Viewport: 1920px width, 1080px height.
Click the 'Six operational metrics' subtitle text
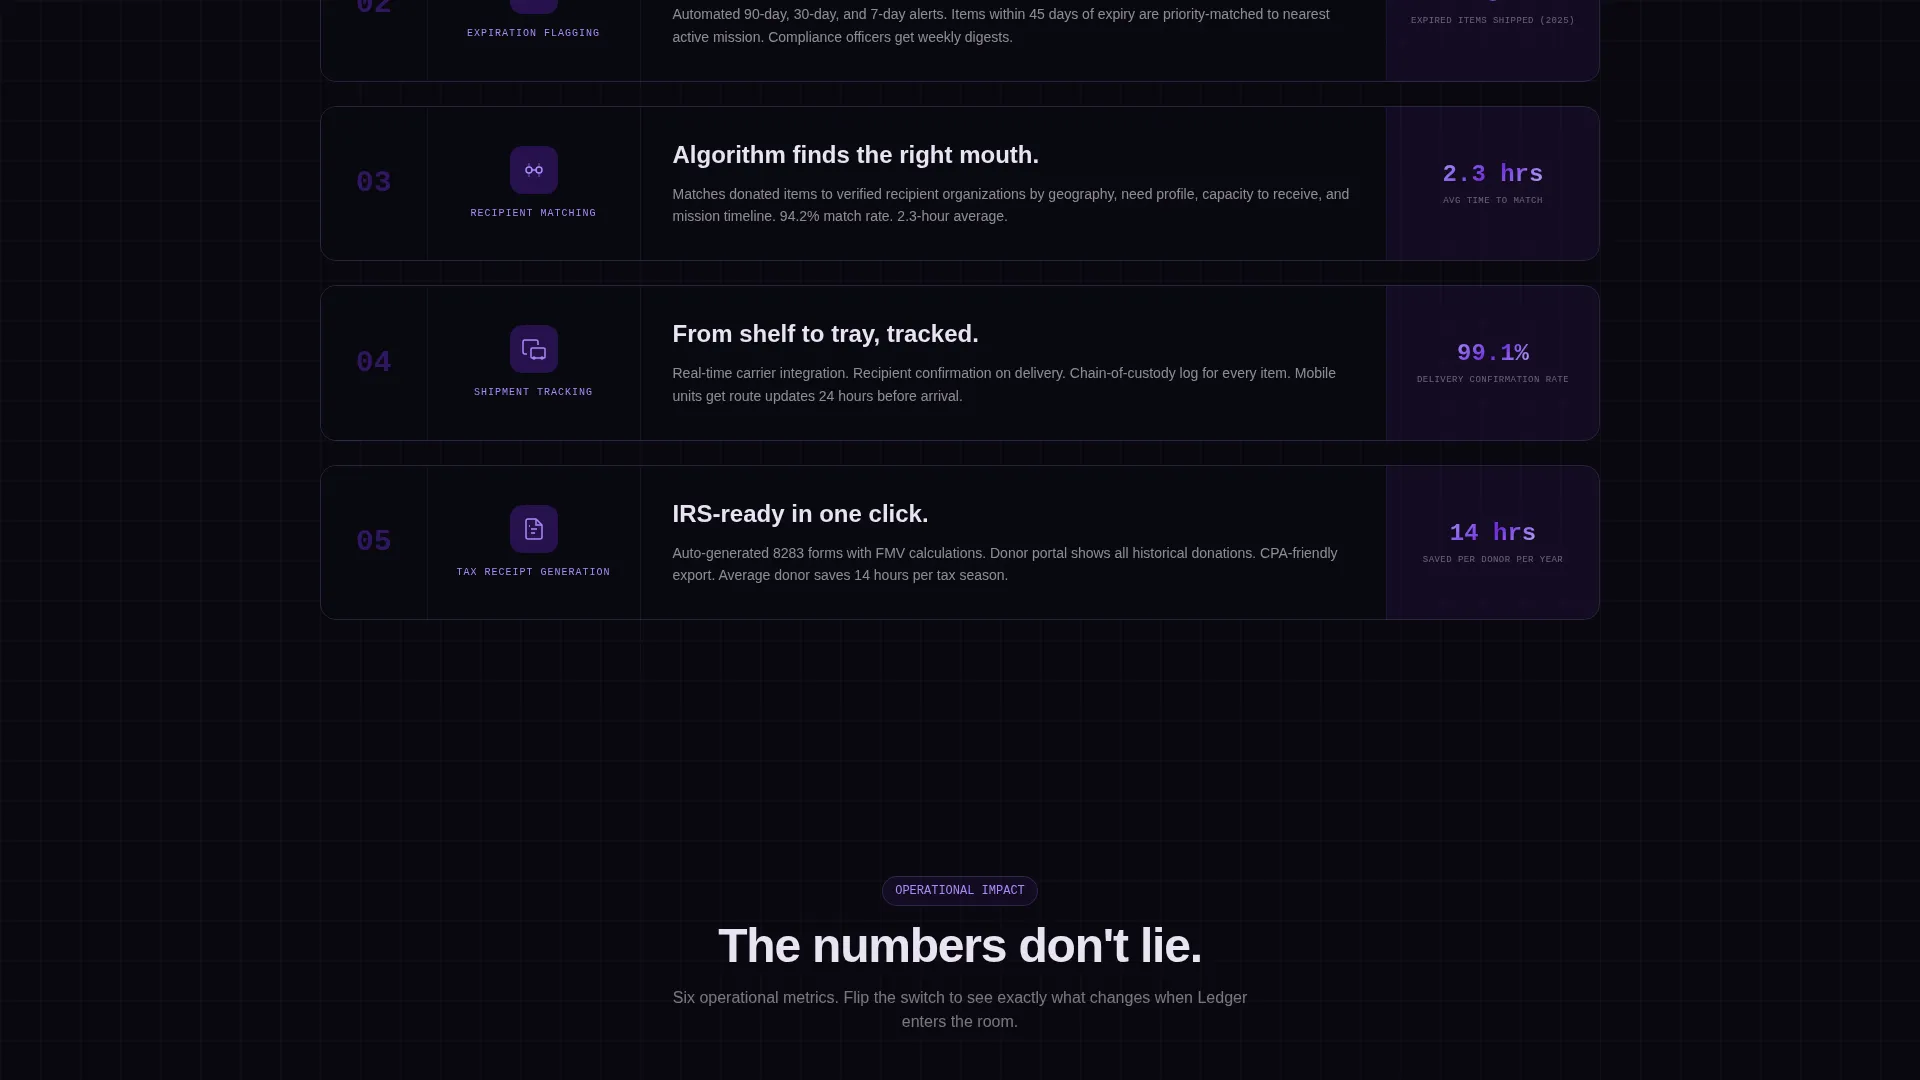959,1010
